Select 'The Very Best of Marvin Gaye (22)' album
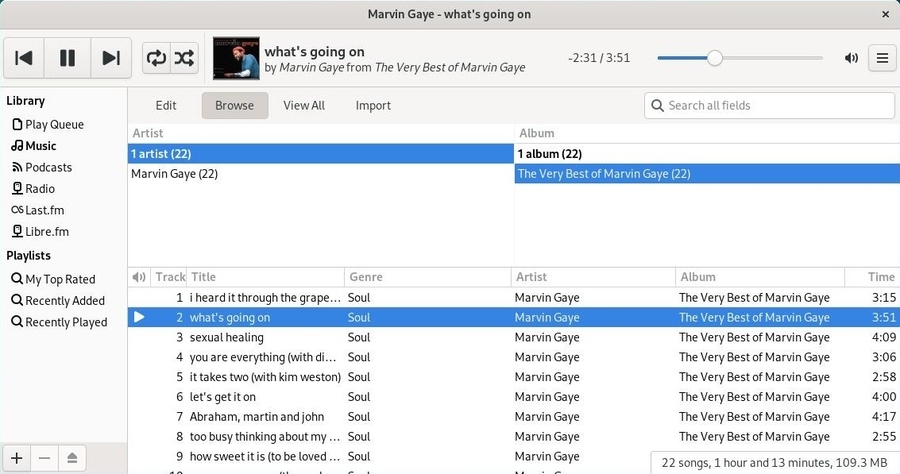The height and width of the screenshot is (474, 900). pos(707,174)
